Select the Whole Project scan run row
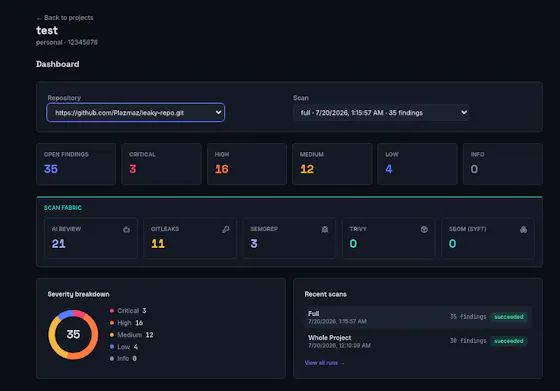Viewport: 560px width, 391px height. (418, 341)
